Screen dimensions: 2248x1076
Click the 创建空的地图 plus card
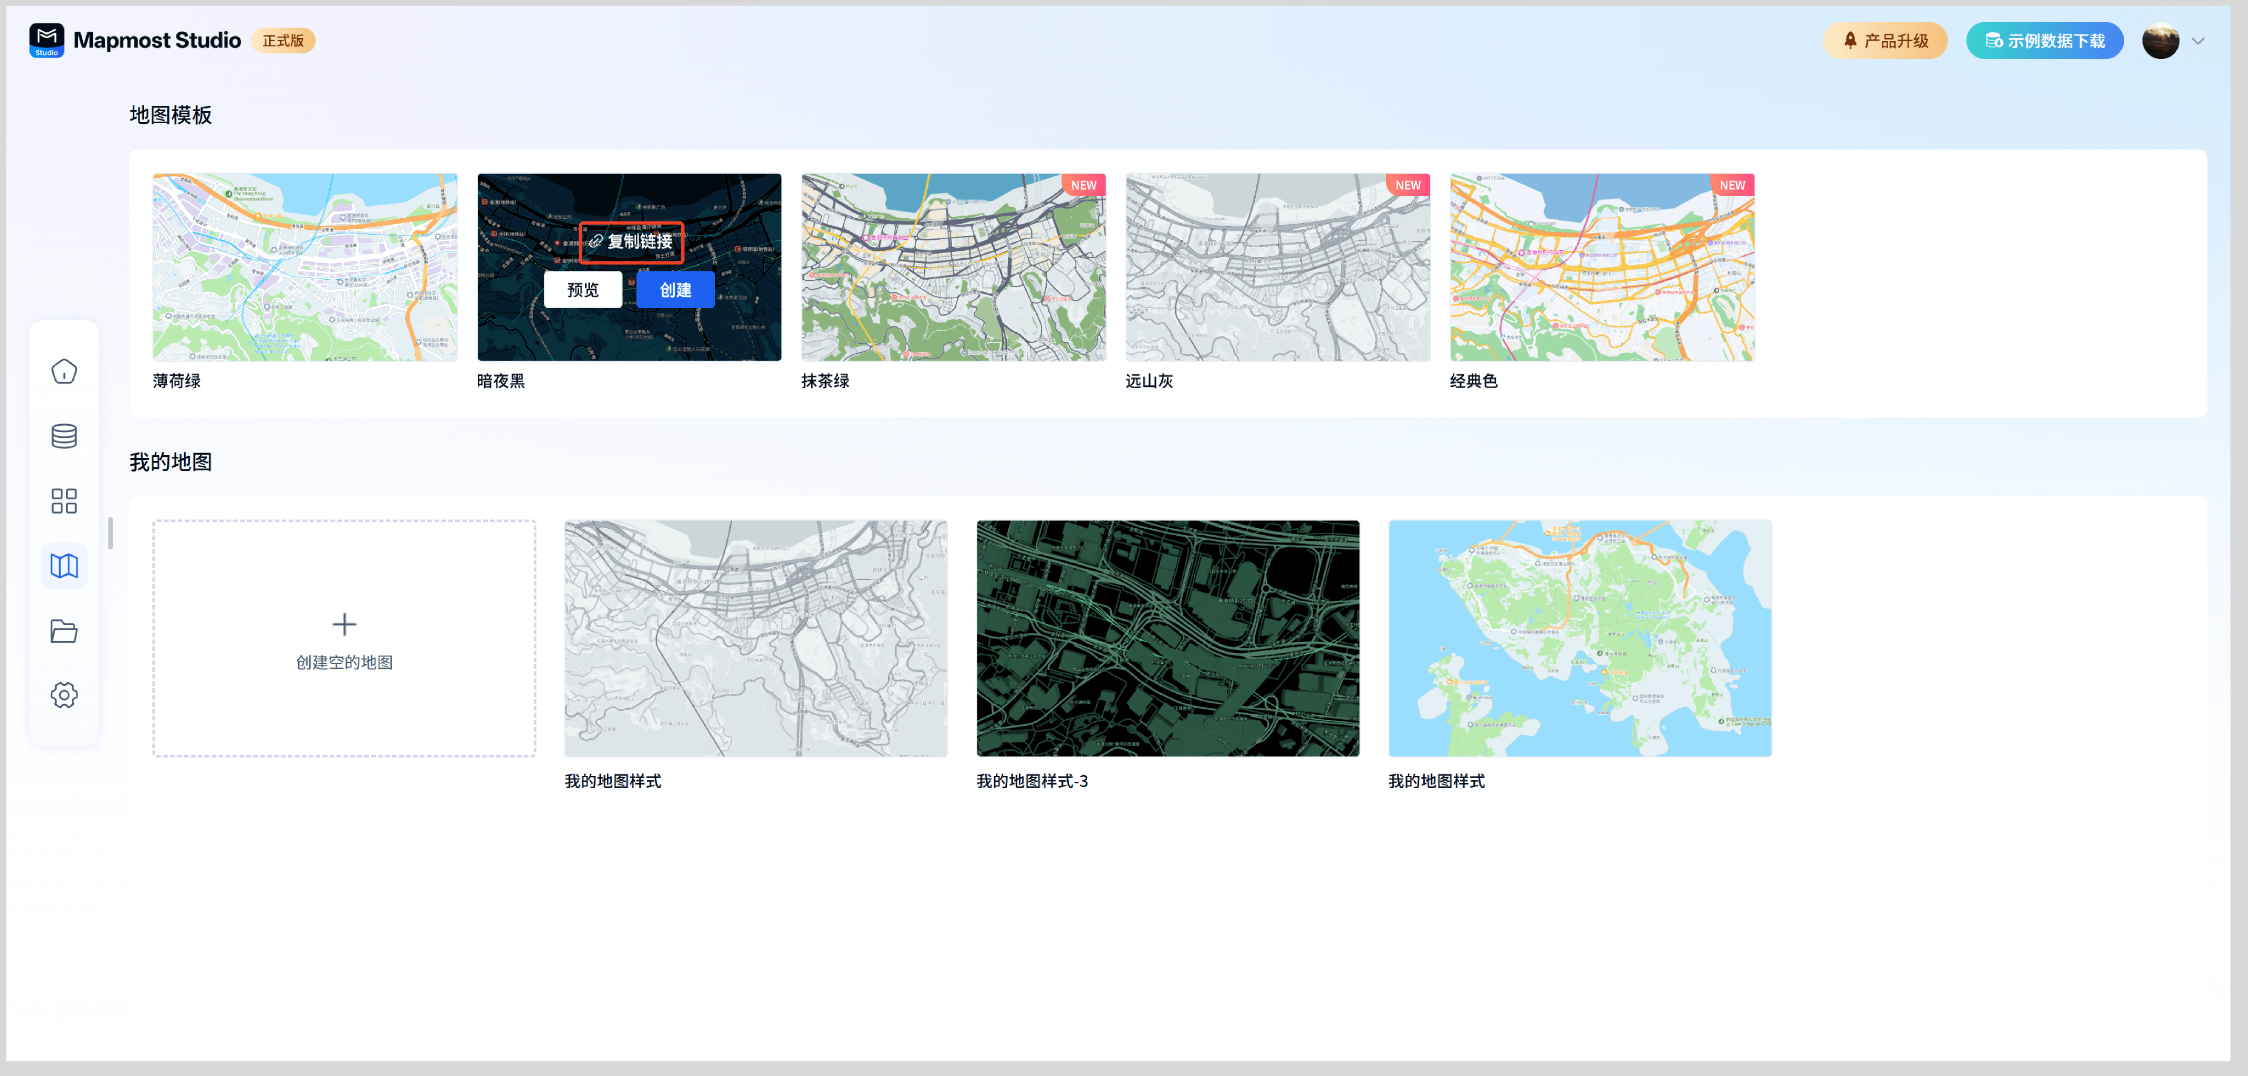344,638
